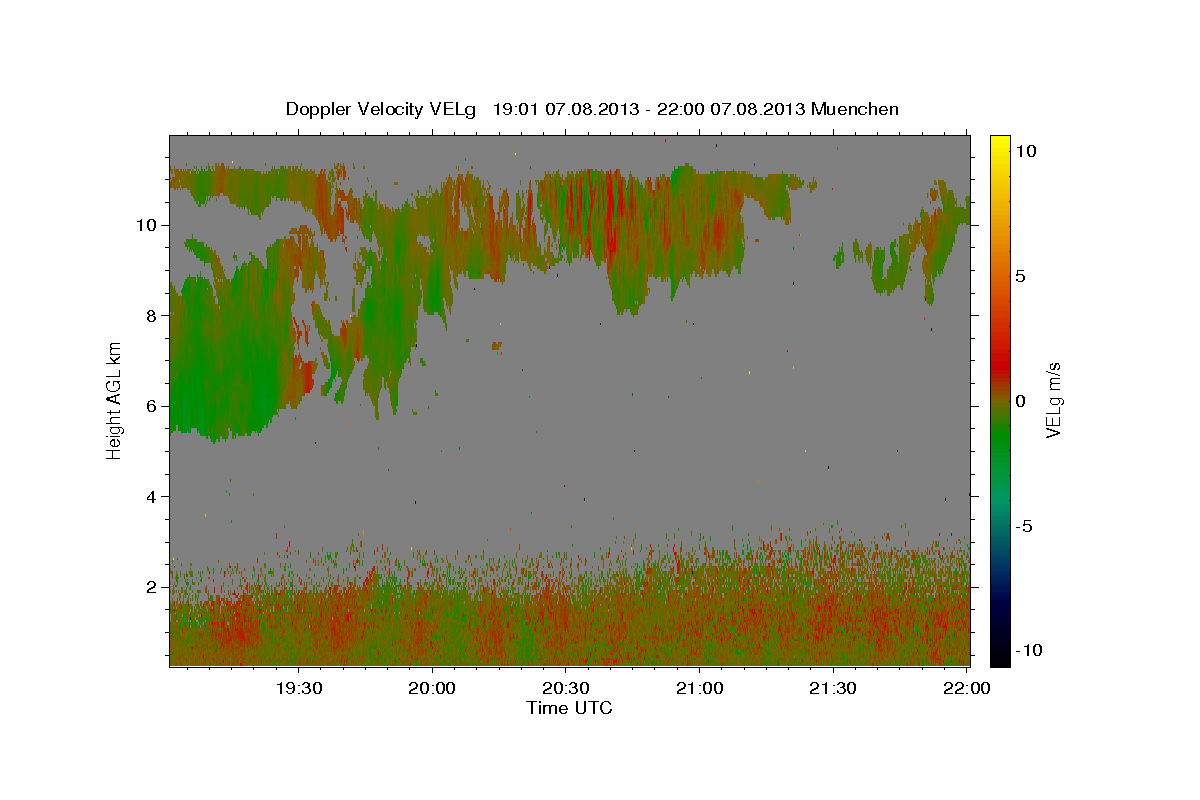Click the colorbar value 0 label
Viewport: 1200px width, 800px height.
point(1020,401)
